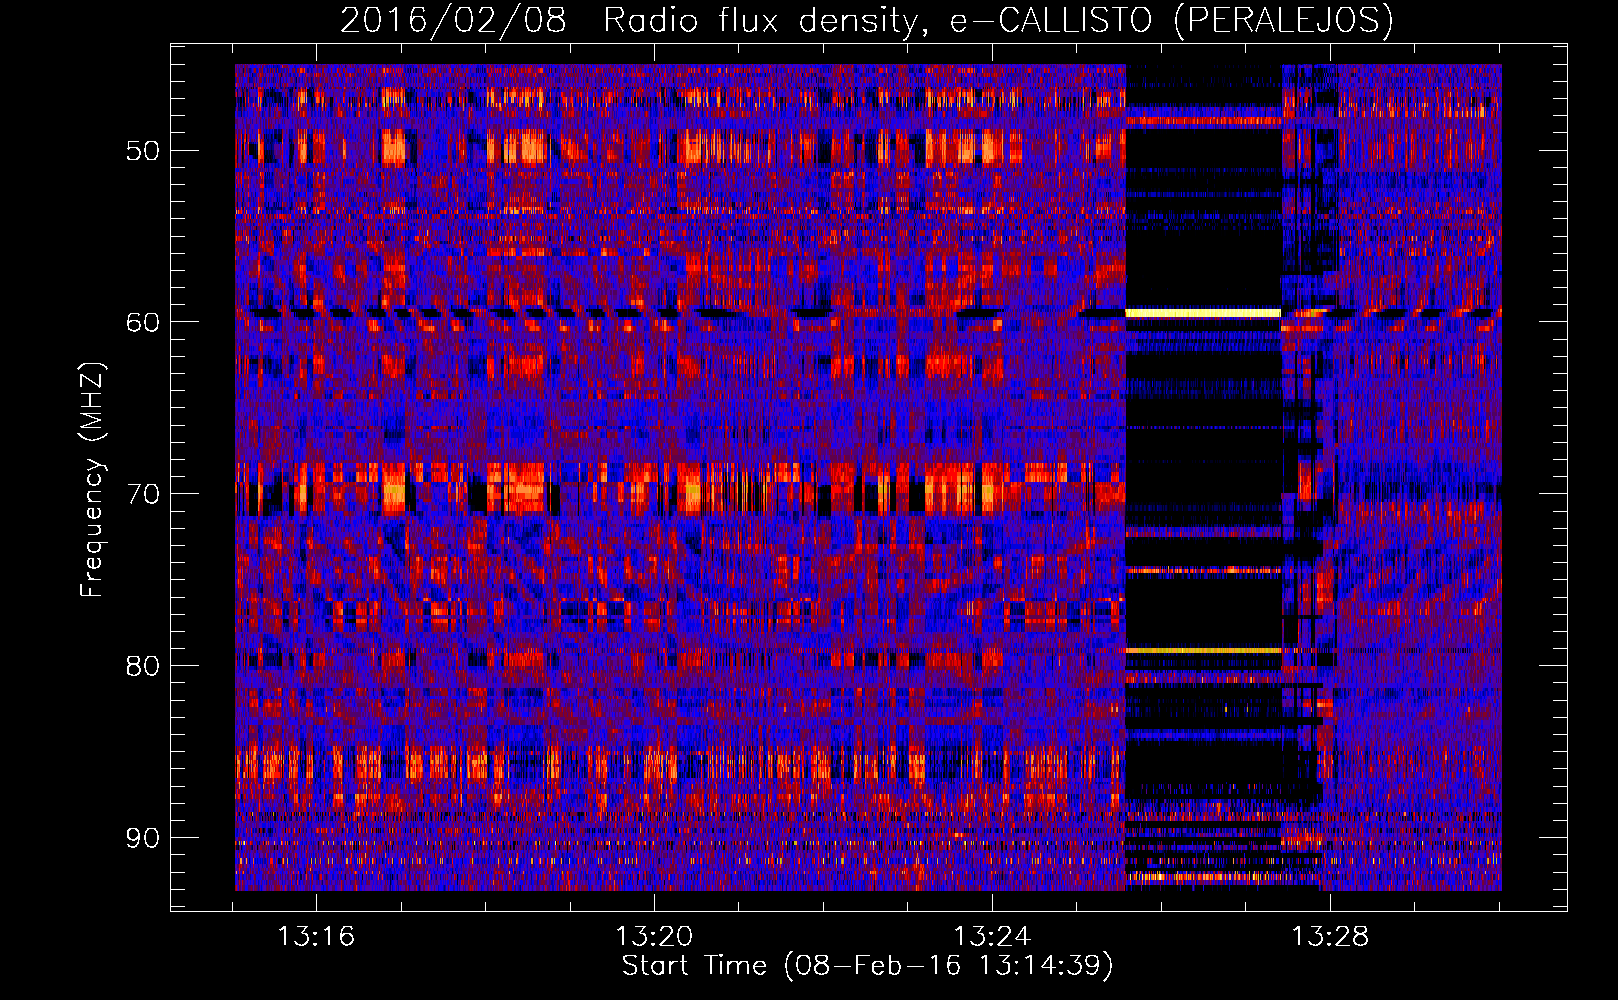Click the "Start Time (08-Feb-16 13:14:39)" label
The image size is (1618, 1000).
867,966
